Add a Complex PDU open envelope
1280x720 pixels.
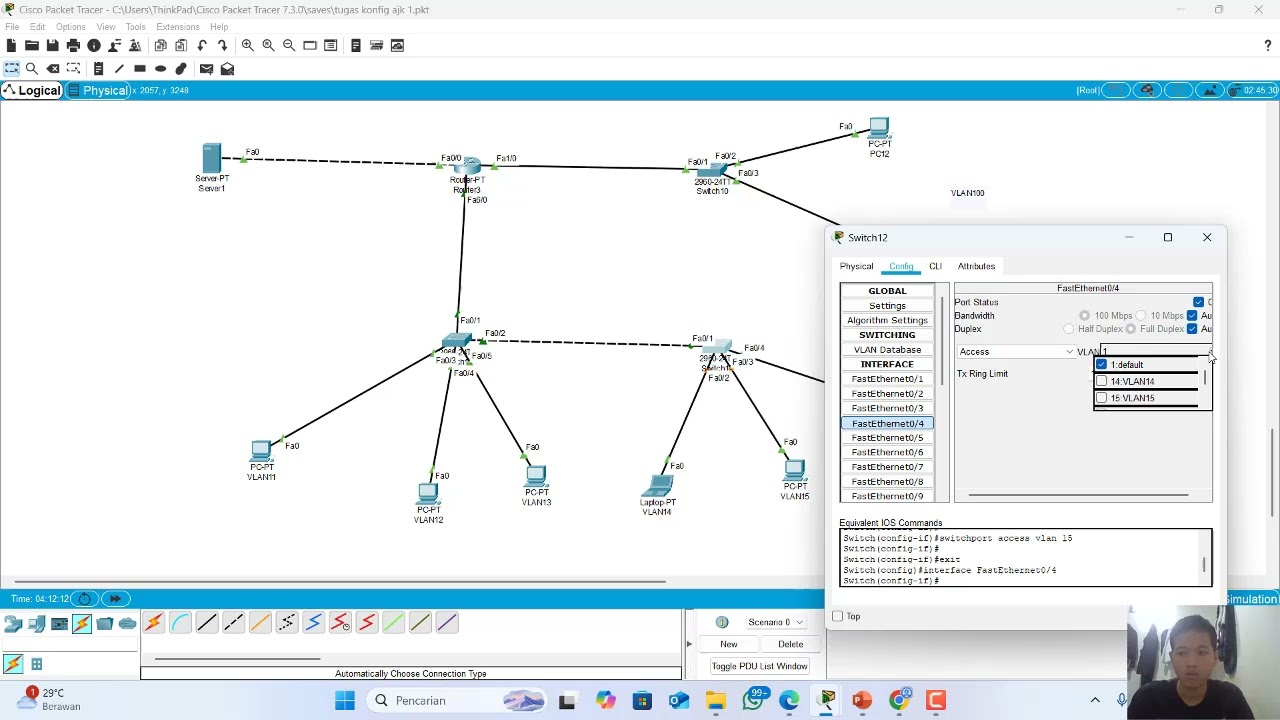point(227,69)
